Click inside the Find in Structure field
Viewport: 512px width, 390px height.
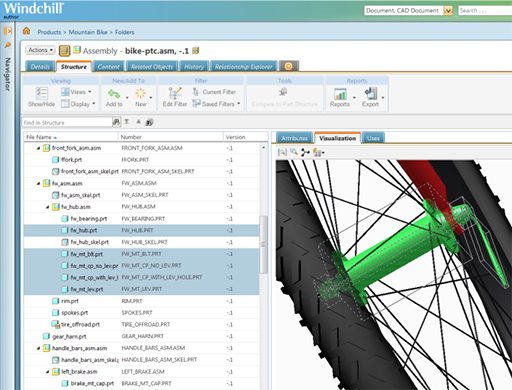67,122
